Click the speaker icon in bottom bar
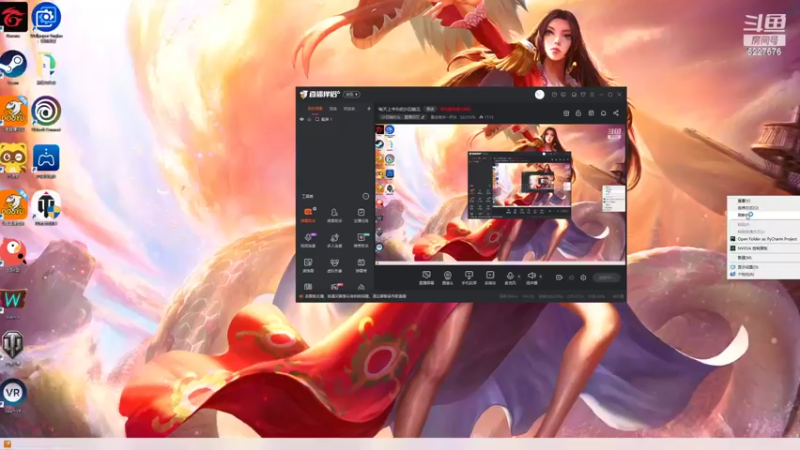The width and height of the screenshot is (800, 450). click(531, 278)
